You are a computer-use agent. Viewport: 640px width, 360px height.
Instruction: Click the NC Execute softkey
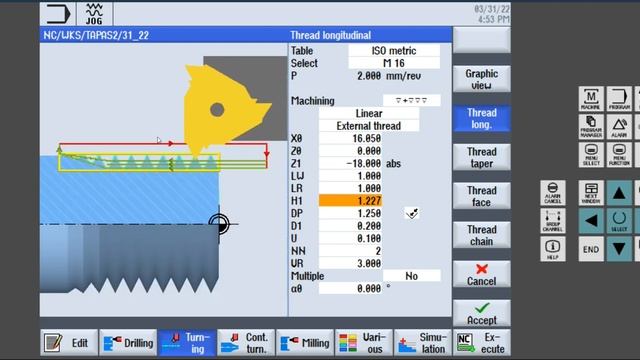pyautogui.click(x=482, y=343)
